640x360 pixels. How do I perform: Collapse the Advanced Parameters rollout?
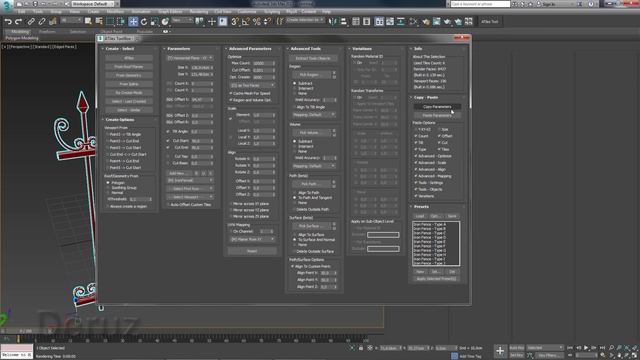(x=250, y=49)
